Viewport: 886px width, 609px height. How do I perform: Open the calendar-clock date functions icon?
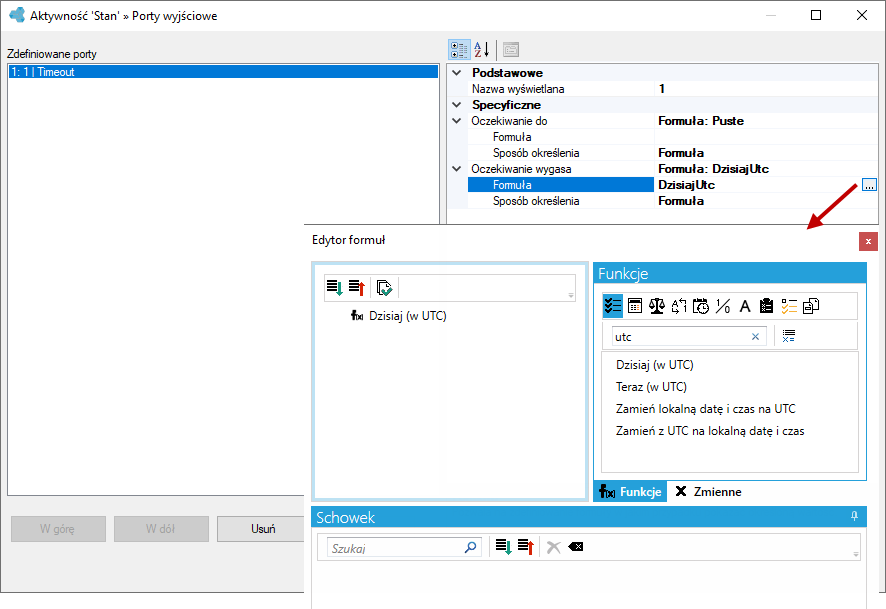tap(701, 306)
